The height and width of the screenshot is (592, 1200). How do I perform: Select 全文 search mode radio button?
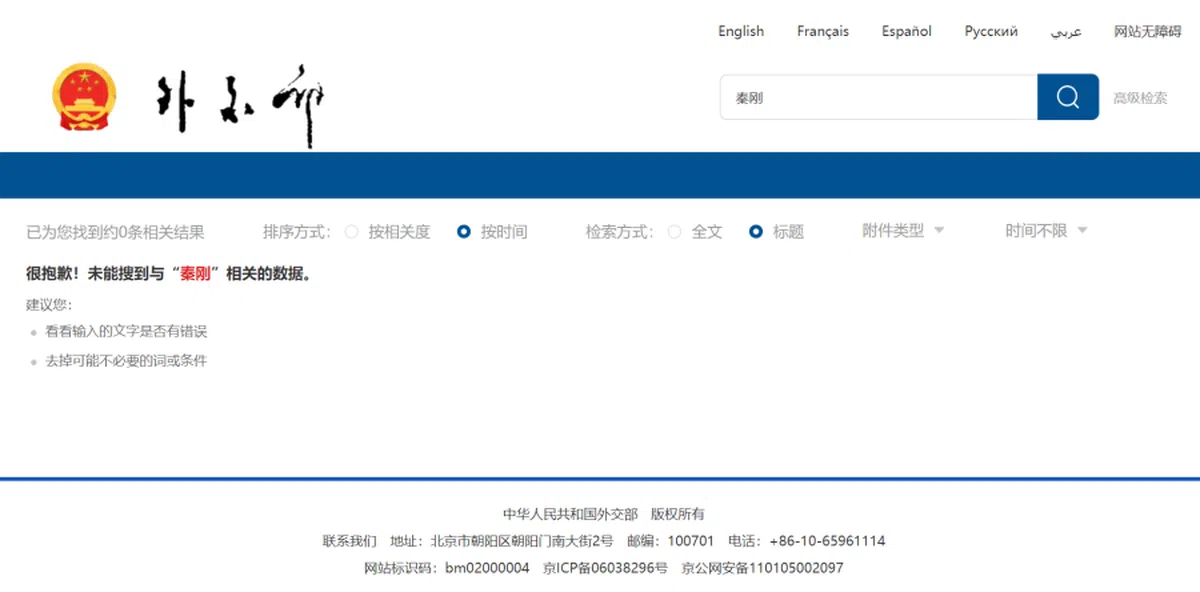click(674, 232)
